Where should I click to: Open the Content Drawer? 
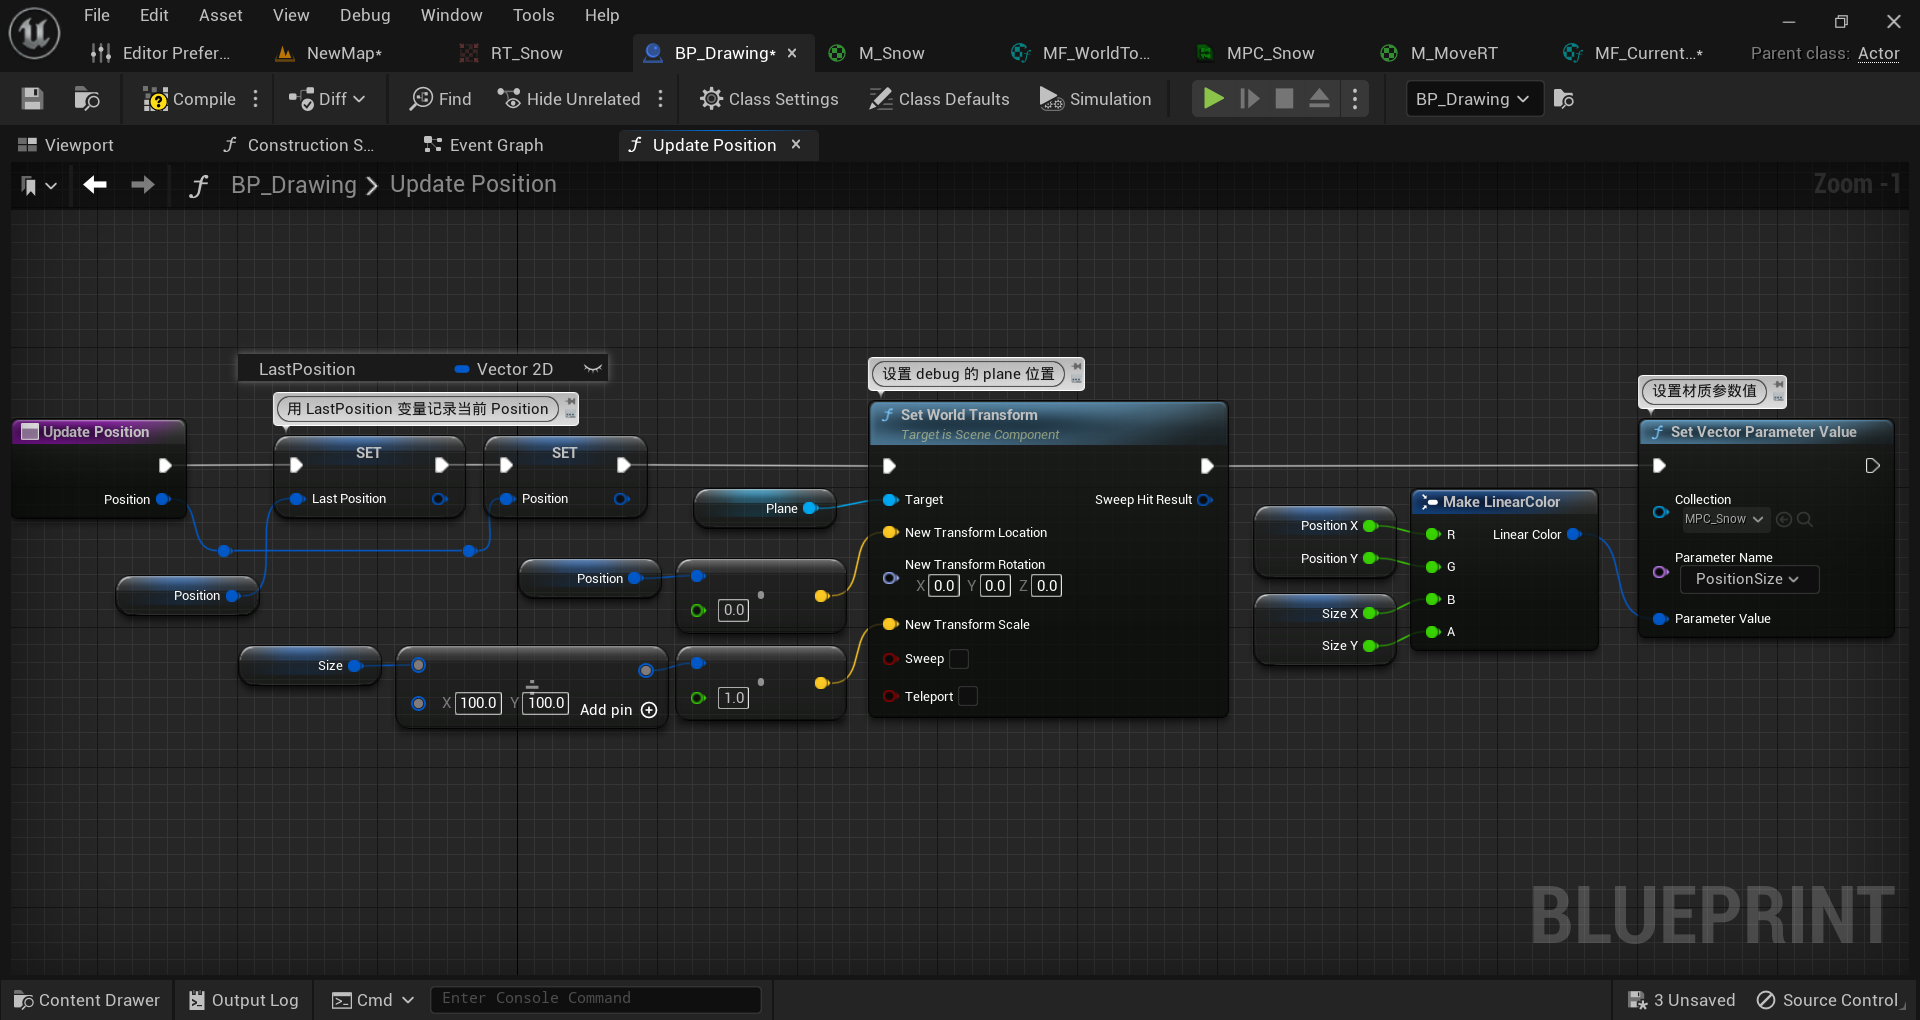87,1000
